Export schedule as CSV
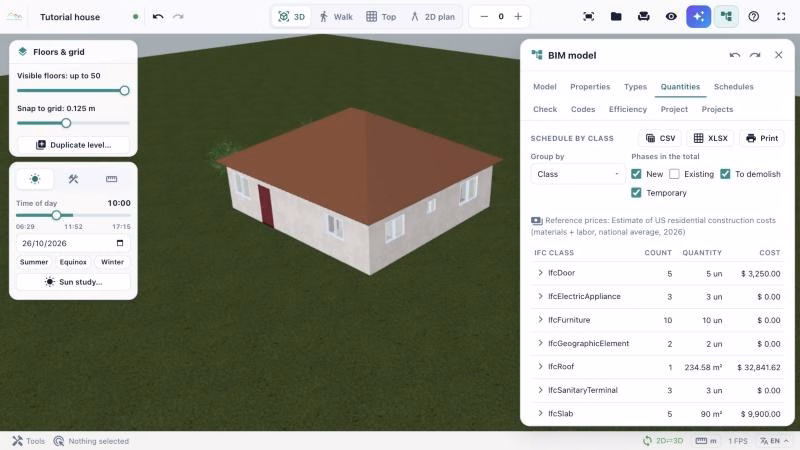The image size is (800, 450). click(660, 138)
